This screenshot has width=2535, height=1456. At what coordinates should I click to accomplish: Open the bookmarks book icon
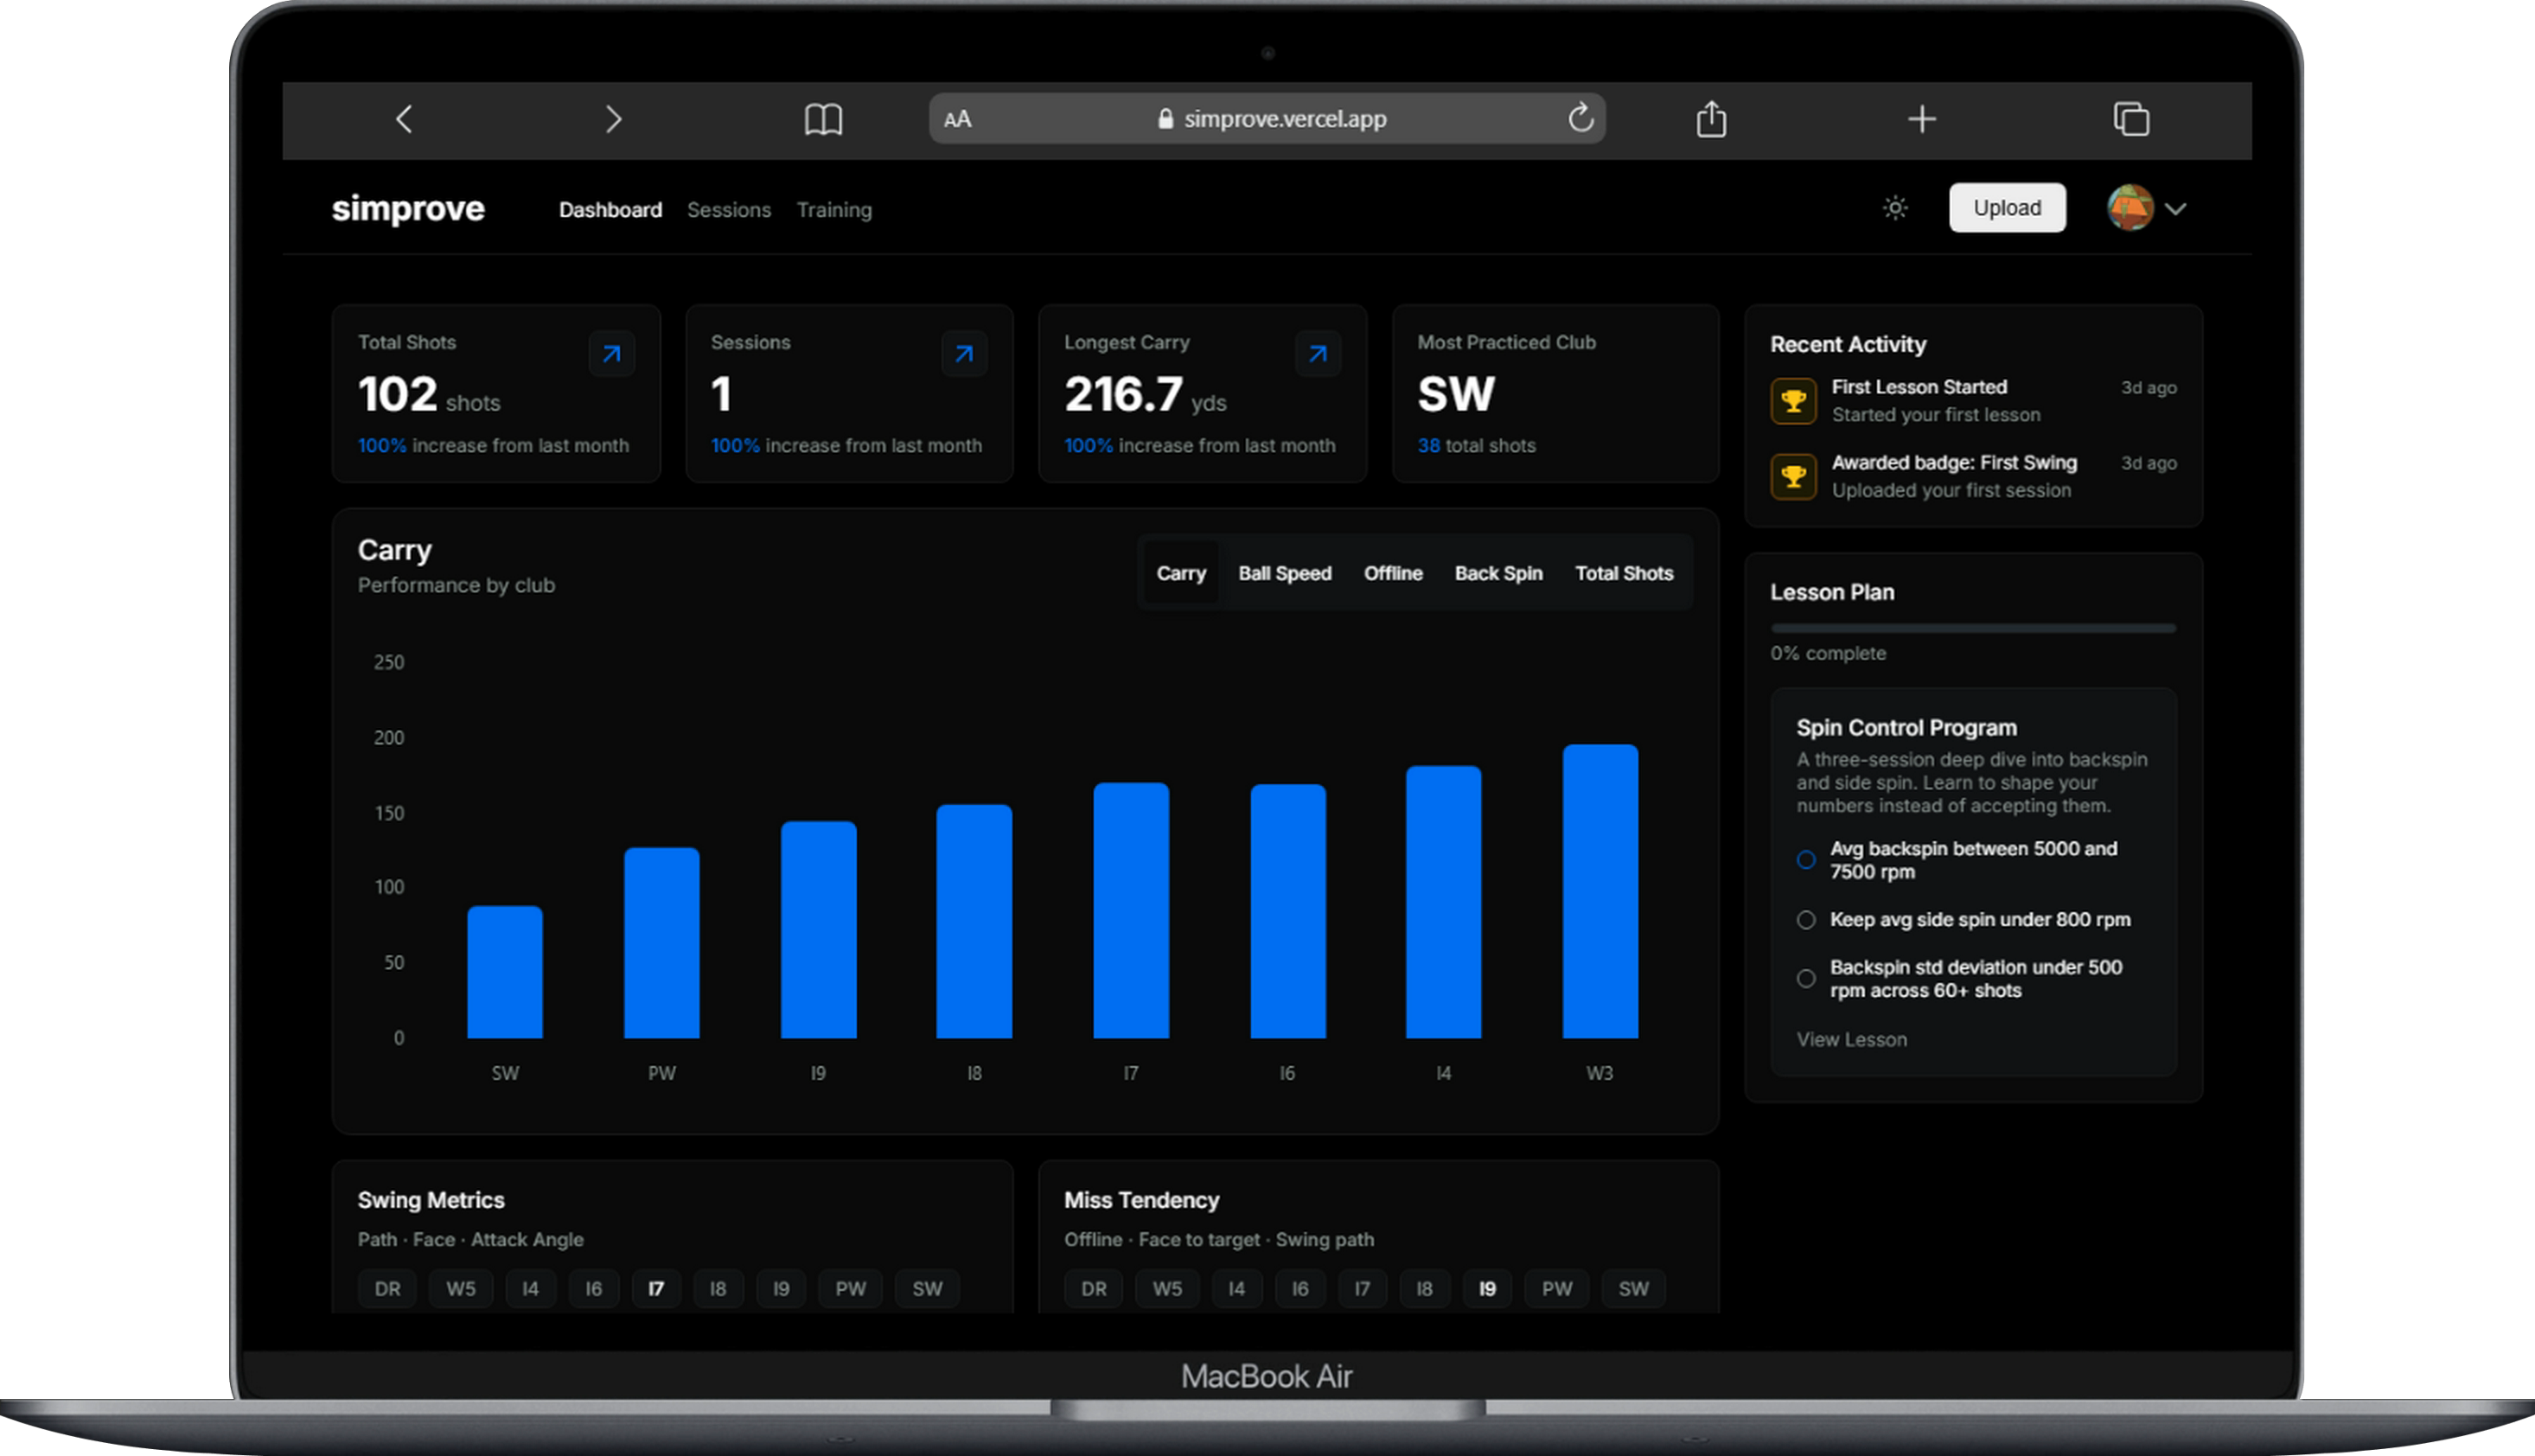pyautogui.click(x=823, y=119)
